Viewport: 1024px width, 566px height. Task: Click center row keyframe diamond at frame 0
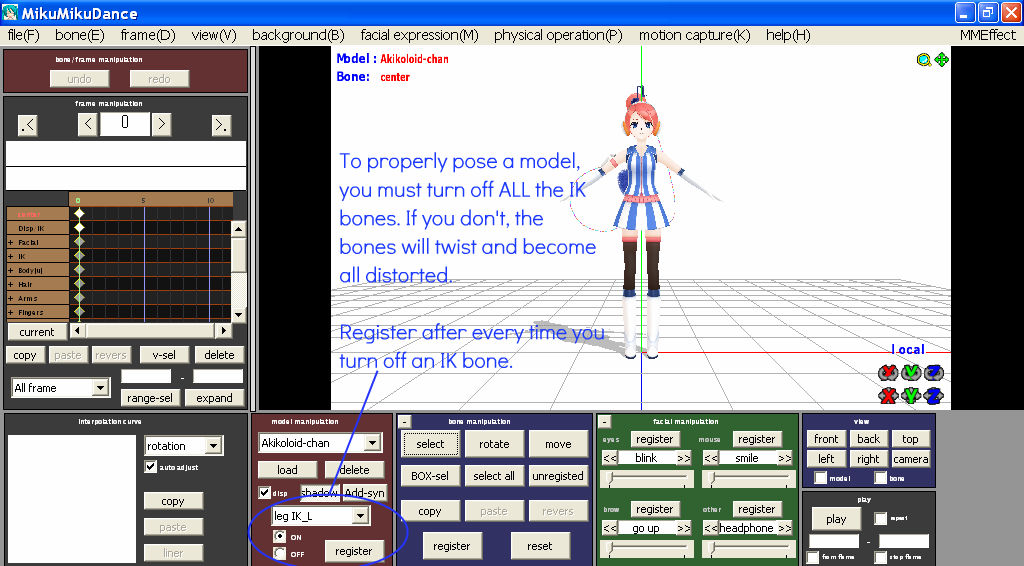click(x=79, y=213)
